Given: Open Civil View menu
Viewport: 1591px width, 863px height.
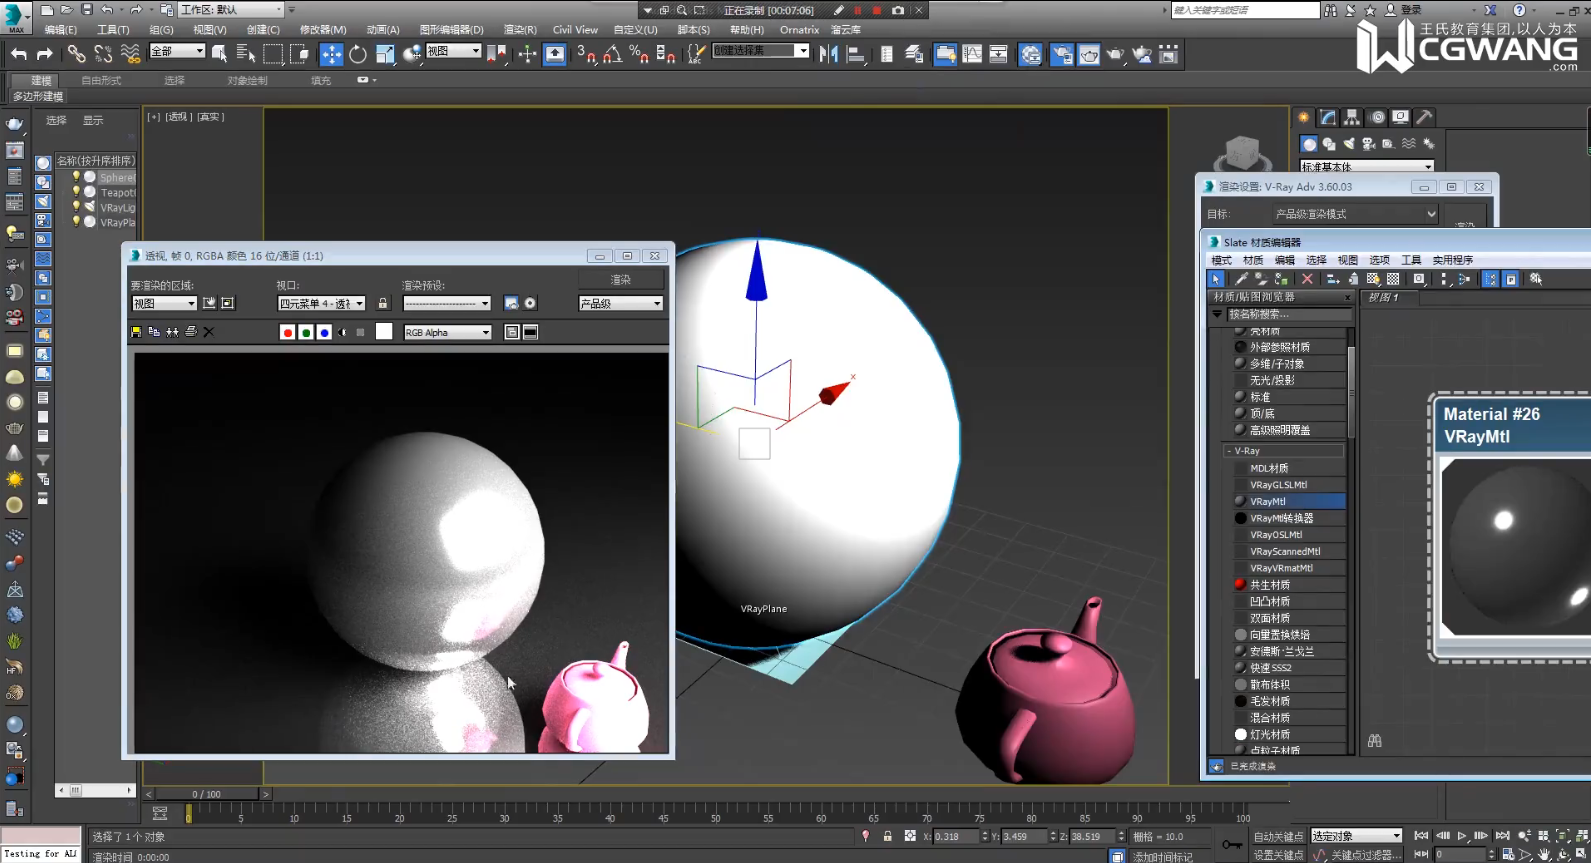Looking at the screenshot, I should (x=575, y=29).
